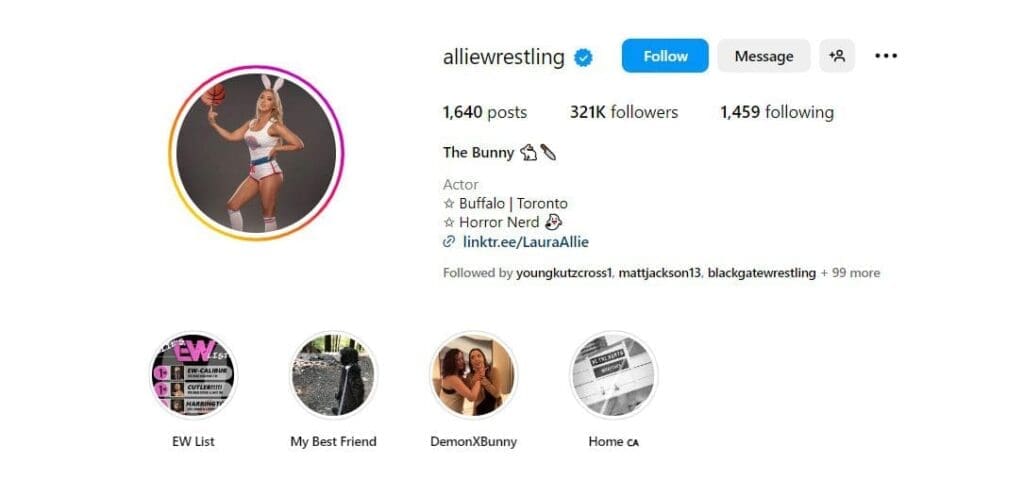
Task: Visit blackgatewrestling mutual follower profile
Action: pyautogui.click(x=761, y=272)
